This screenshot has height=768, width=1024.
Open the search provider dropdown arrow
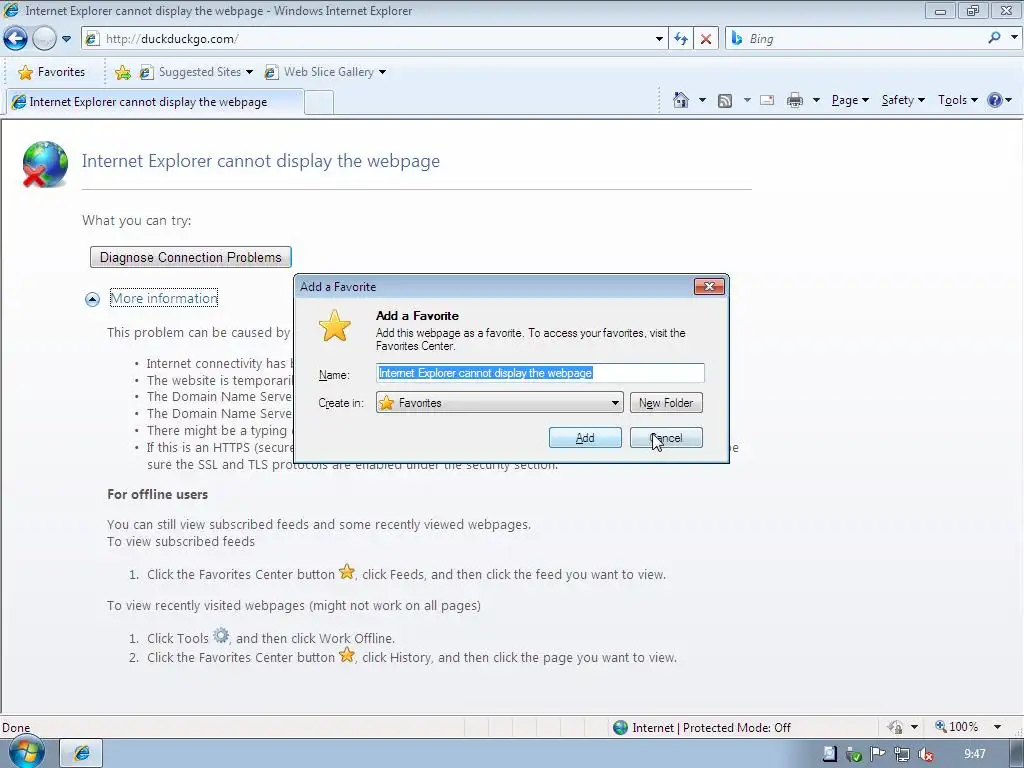(1014, 38)
